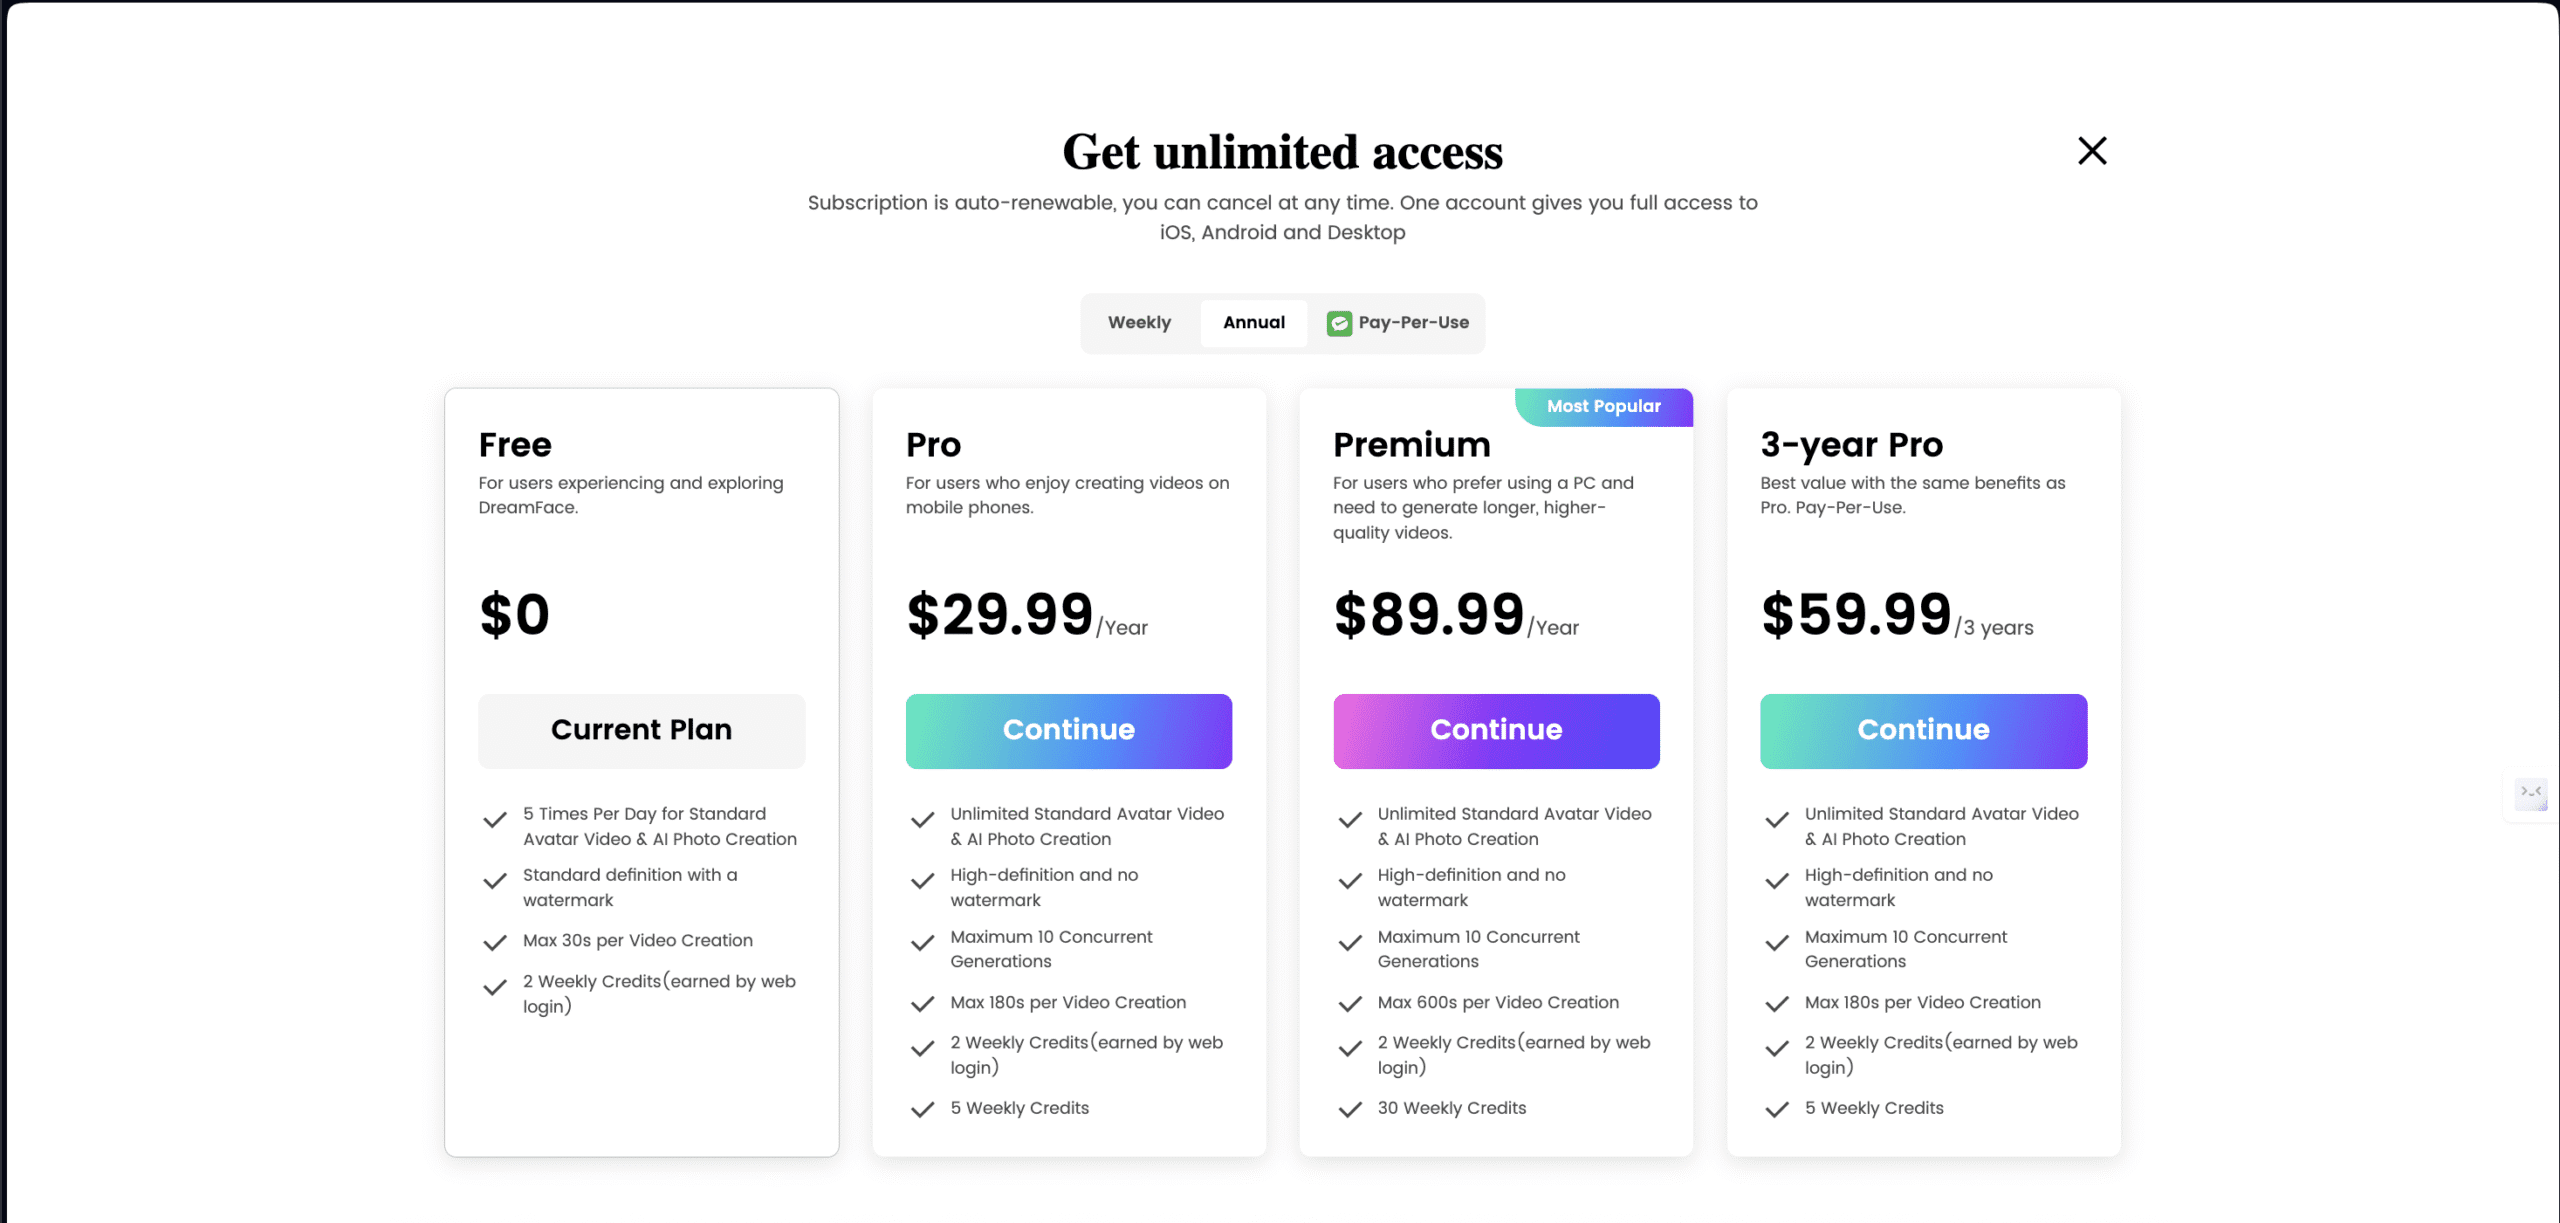Click the Most Popular badge
This screenshot has width=2560, height=1223.
click(1604, 406)
